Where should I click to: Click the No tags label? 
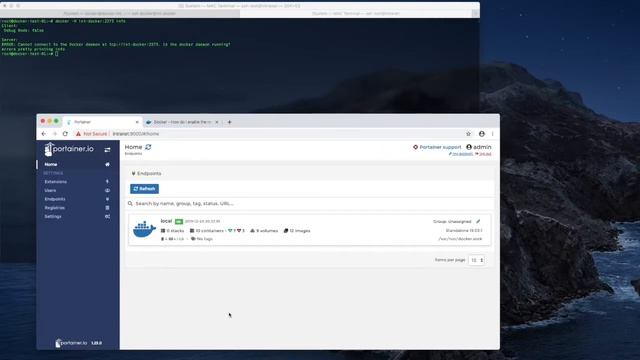click(204, 239)
